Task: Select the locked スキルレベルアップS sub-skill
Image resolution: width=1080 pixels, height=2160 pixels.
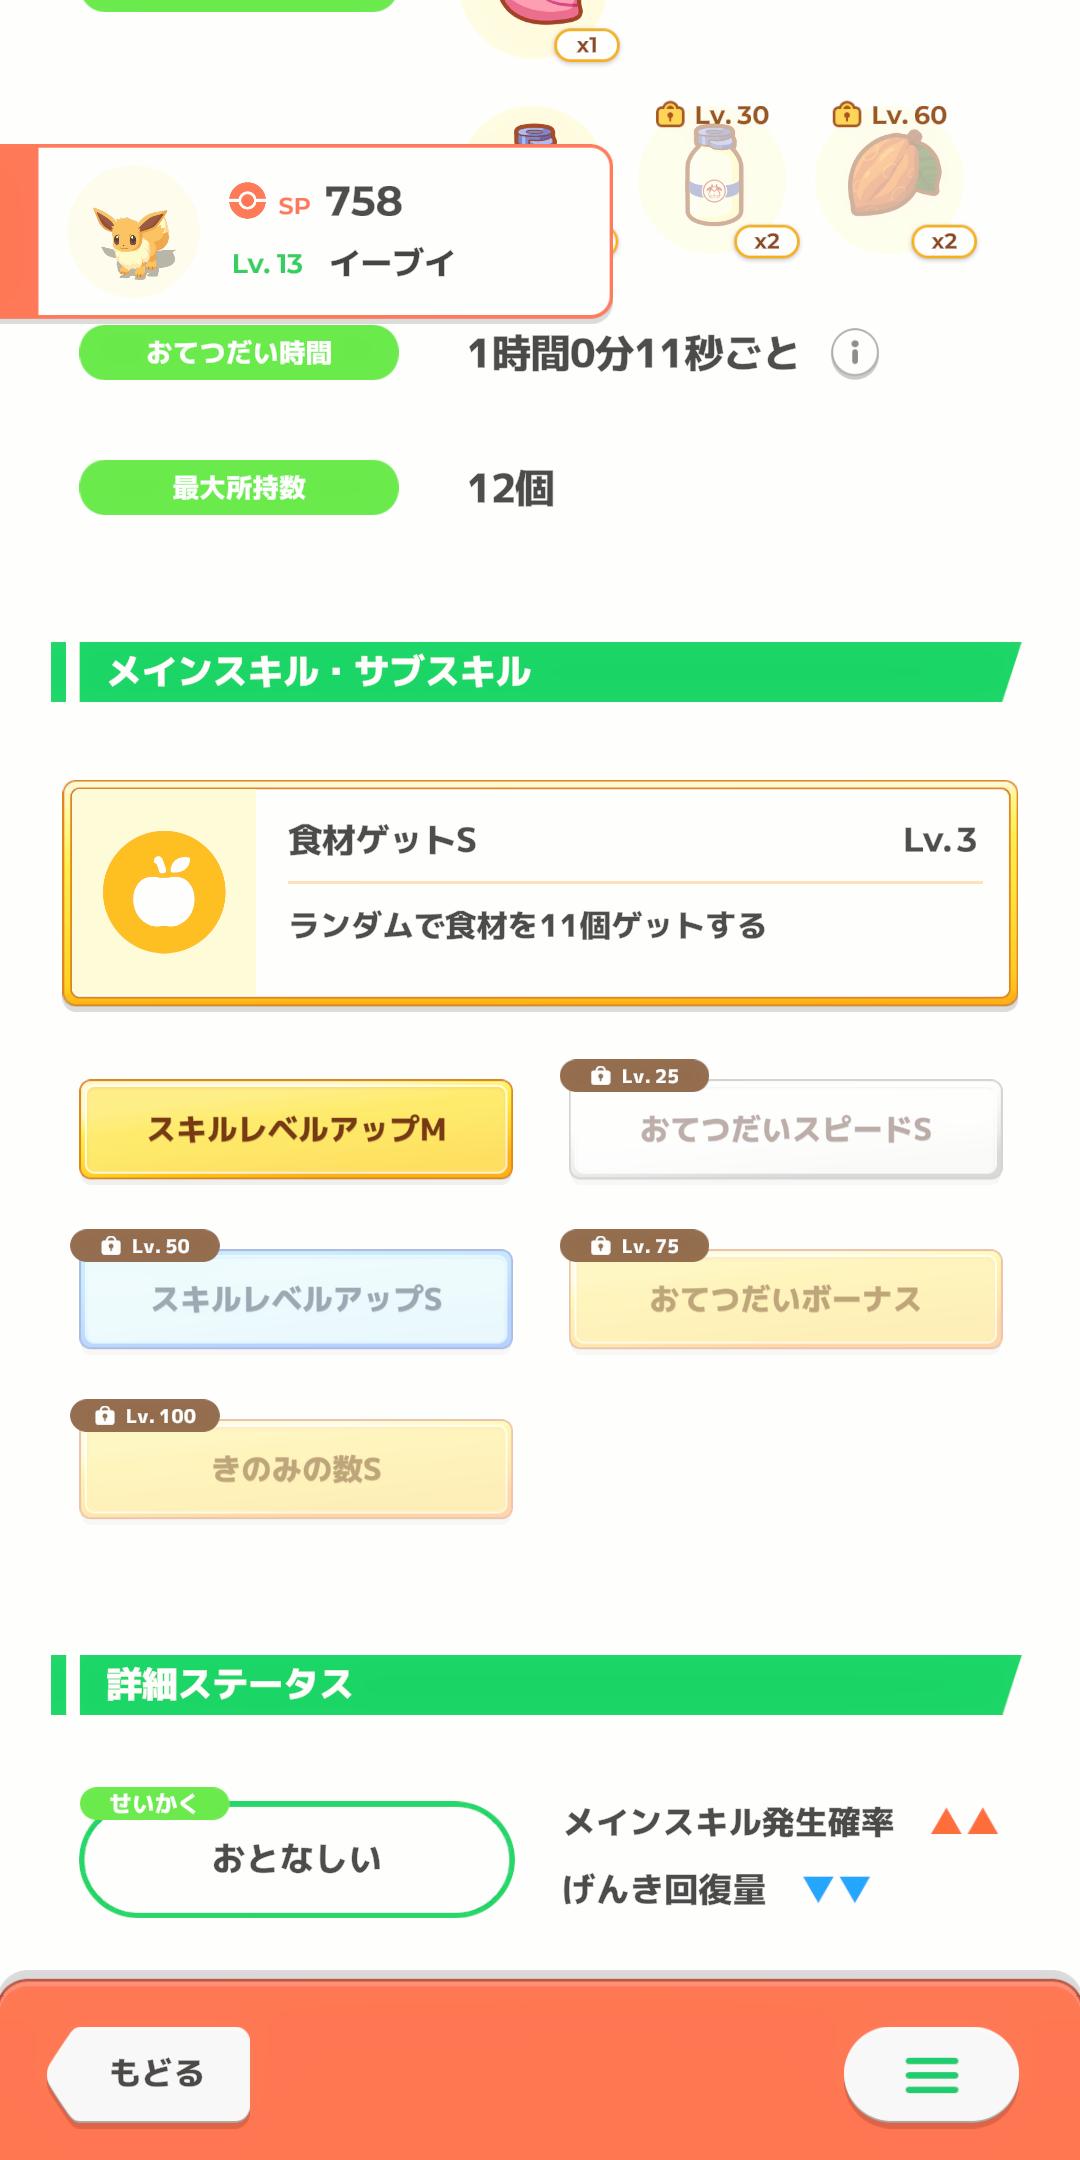Action: tap(296, 1299)
